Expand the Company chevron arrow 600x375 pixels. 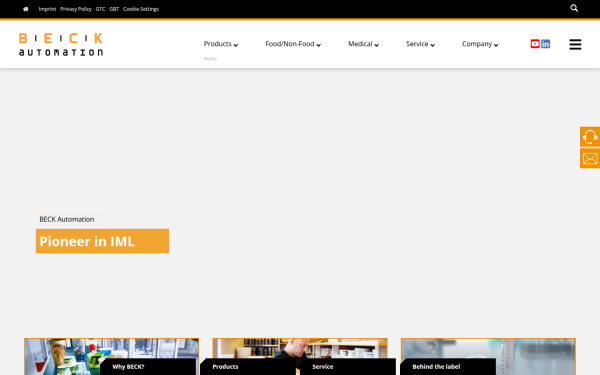[x=496, y=45]
